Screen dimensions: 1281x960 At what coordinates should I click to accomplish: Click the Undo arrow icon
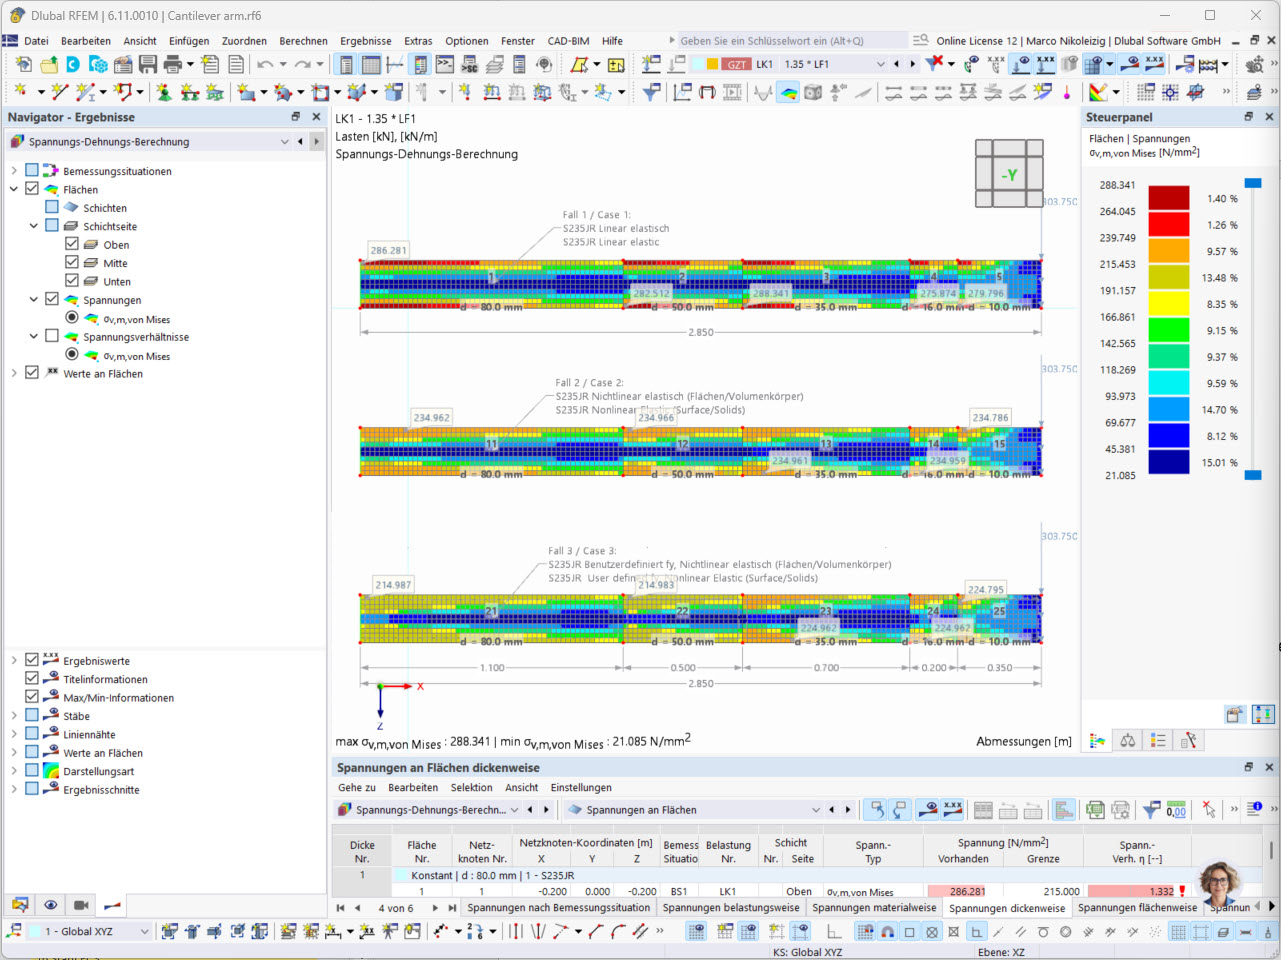pyautogui.click(x=265, y=64)
